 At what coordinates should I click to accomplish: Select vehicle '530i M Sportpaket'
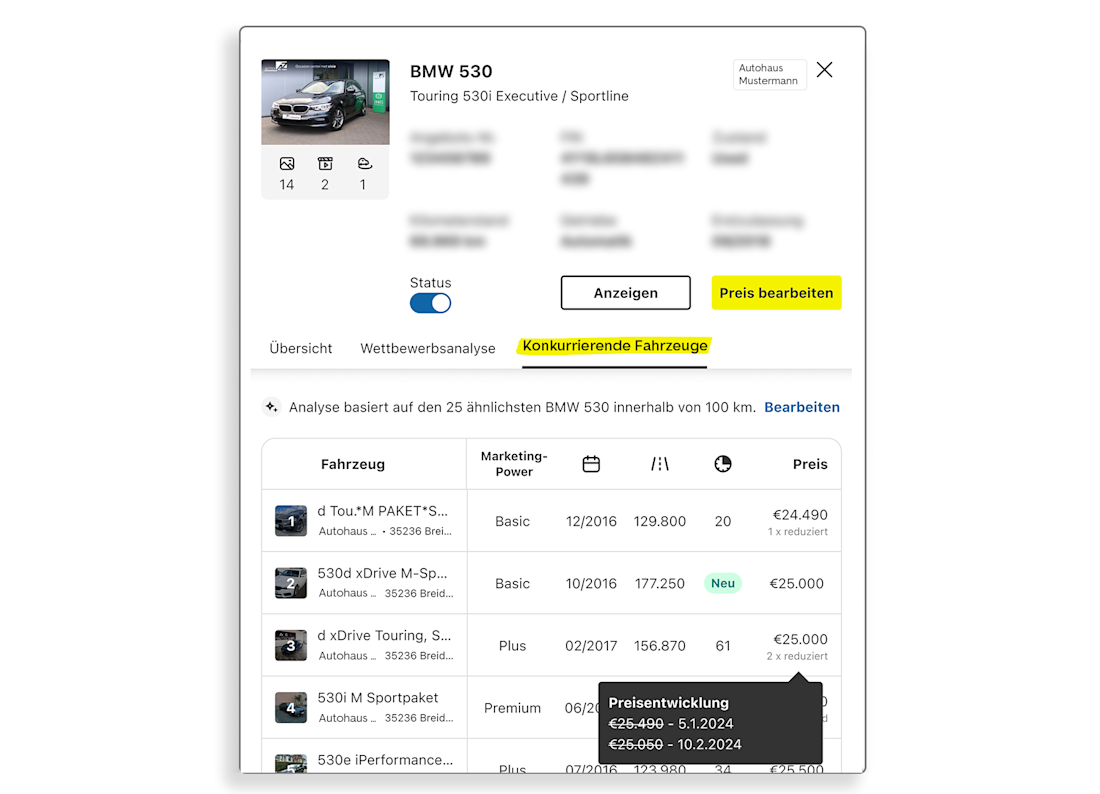point(377,698)
